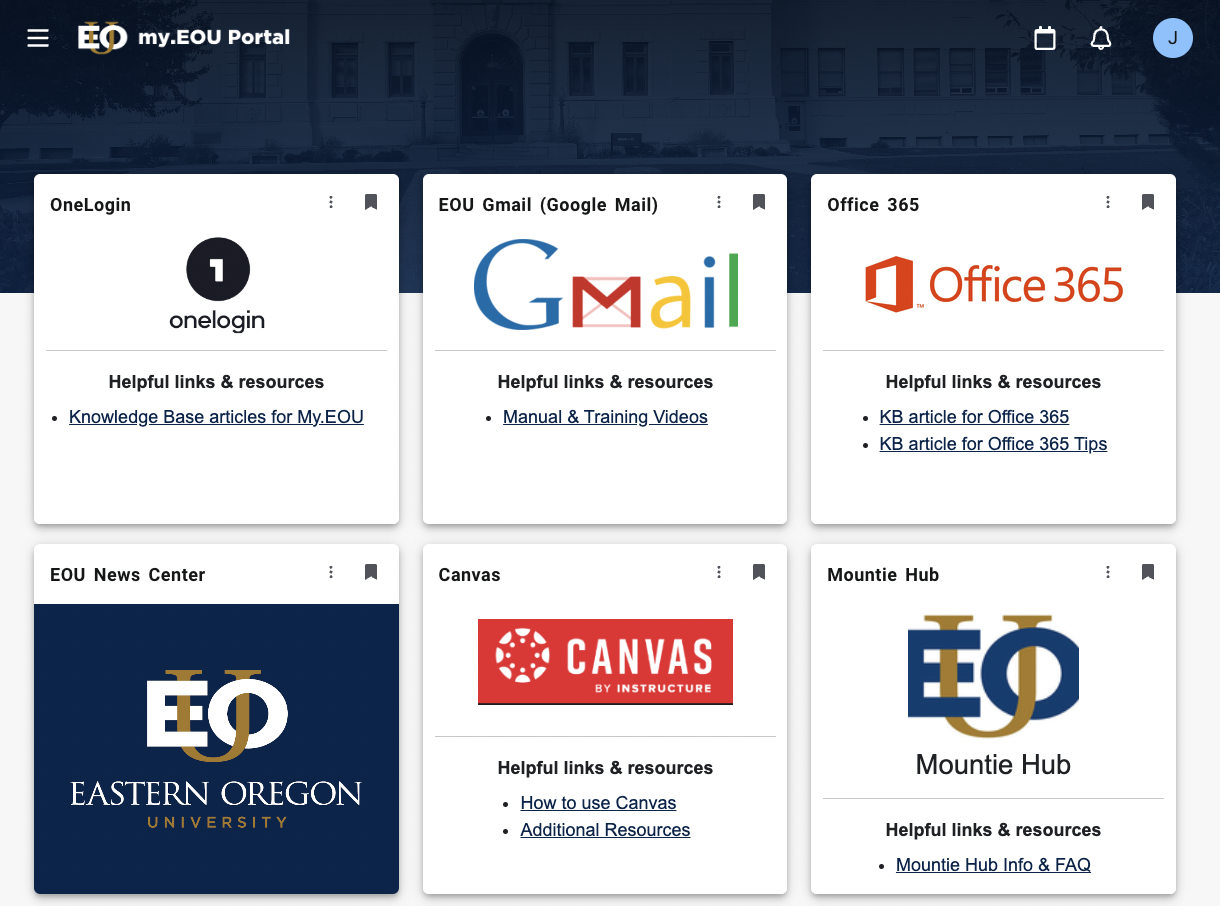
Task: Open KB article for Office 365 Tips
Action: (993, 444)
